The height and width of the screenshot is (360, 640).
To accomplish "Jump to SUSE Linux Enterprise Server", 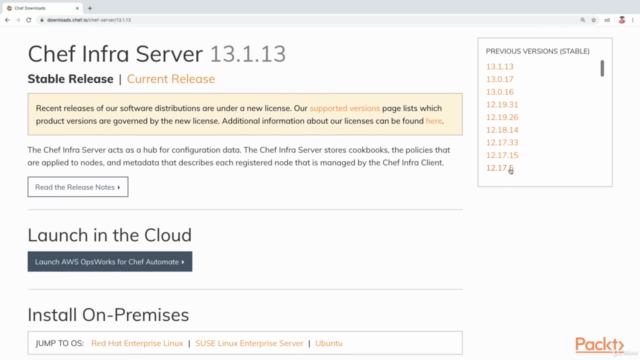I will (249, 343).
